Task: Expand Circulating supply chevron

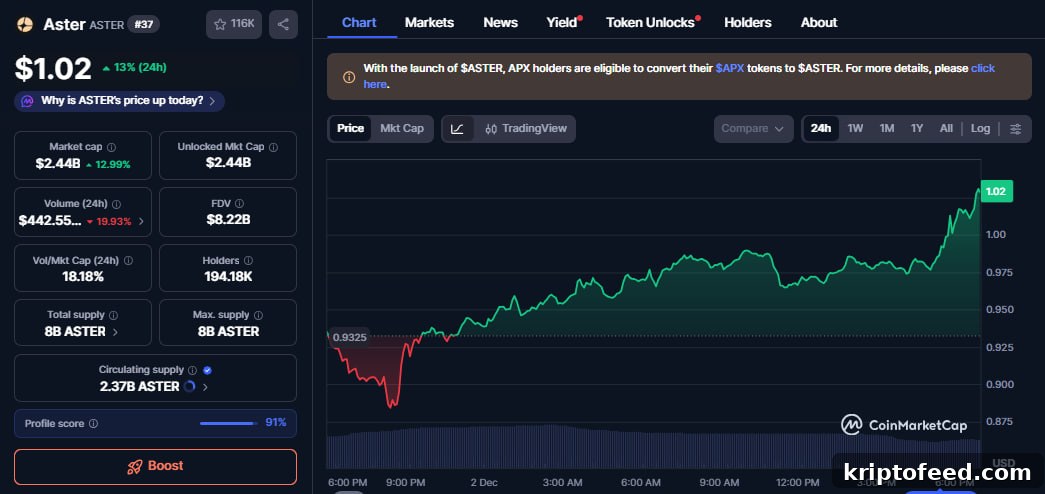Action: (205, 387)
